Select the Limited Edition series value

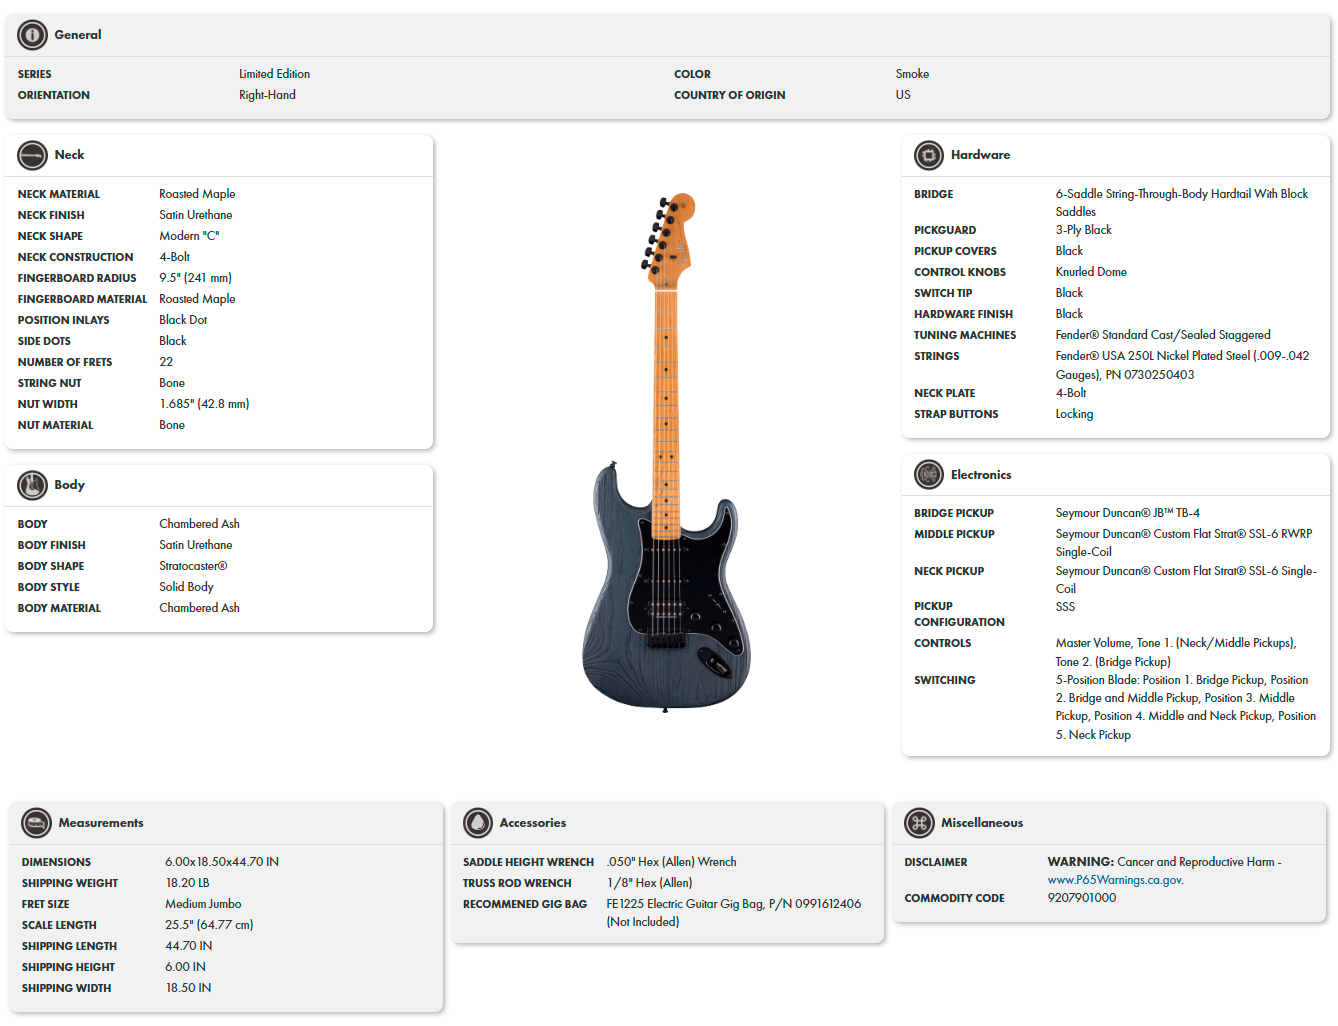[274, 73]
